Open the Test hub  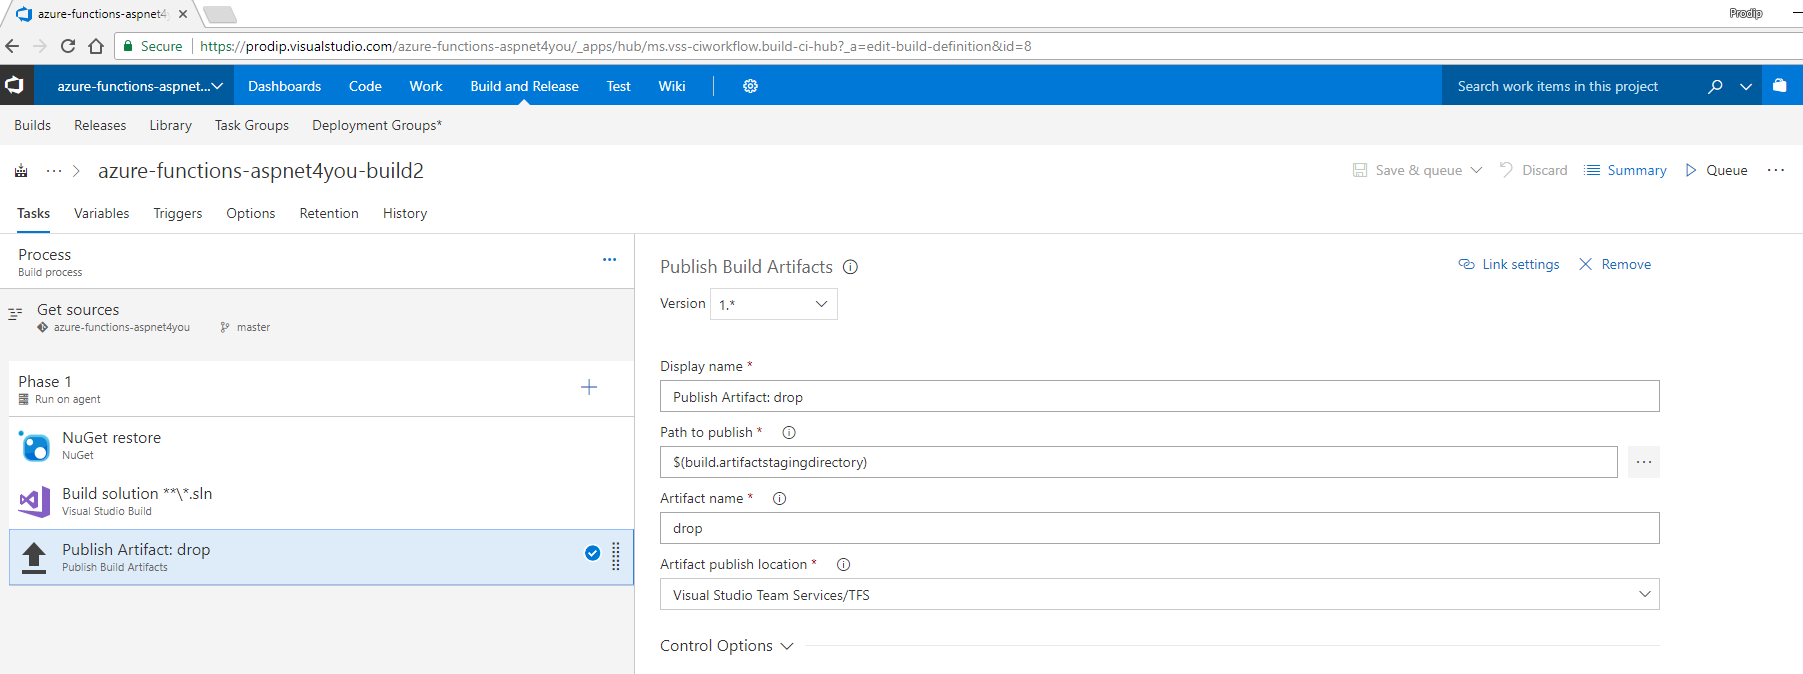[619, 86]
